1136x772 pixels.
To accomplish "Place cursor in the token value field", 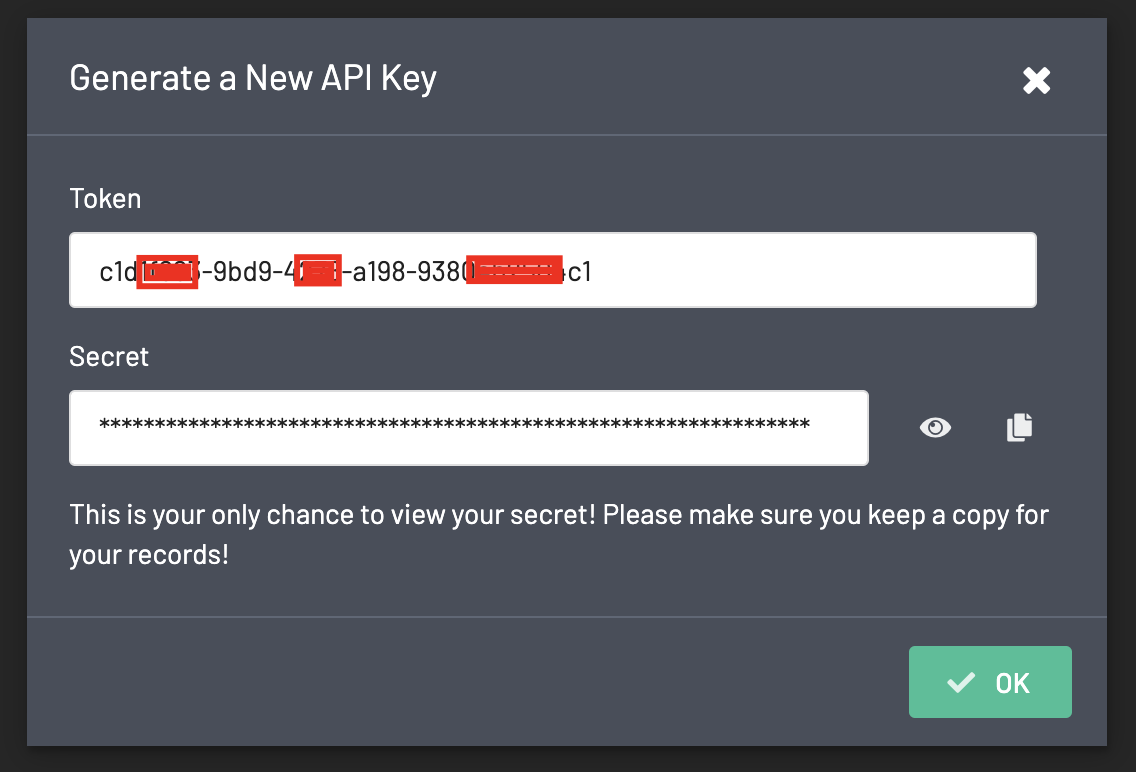I will pyautogui.click(x=553, y=269).
